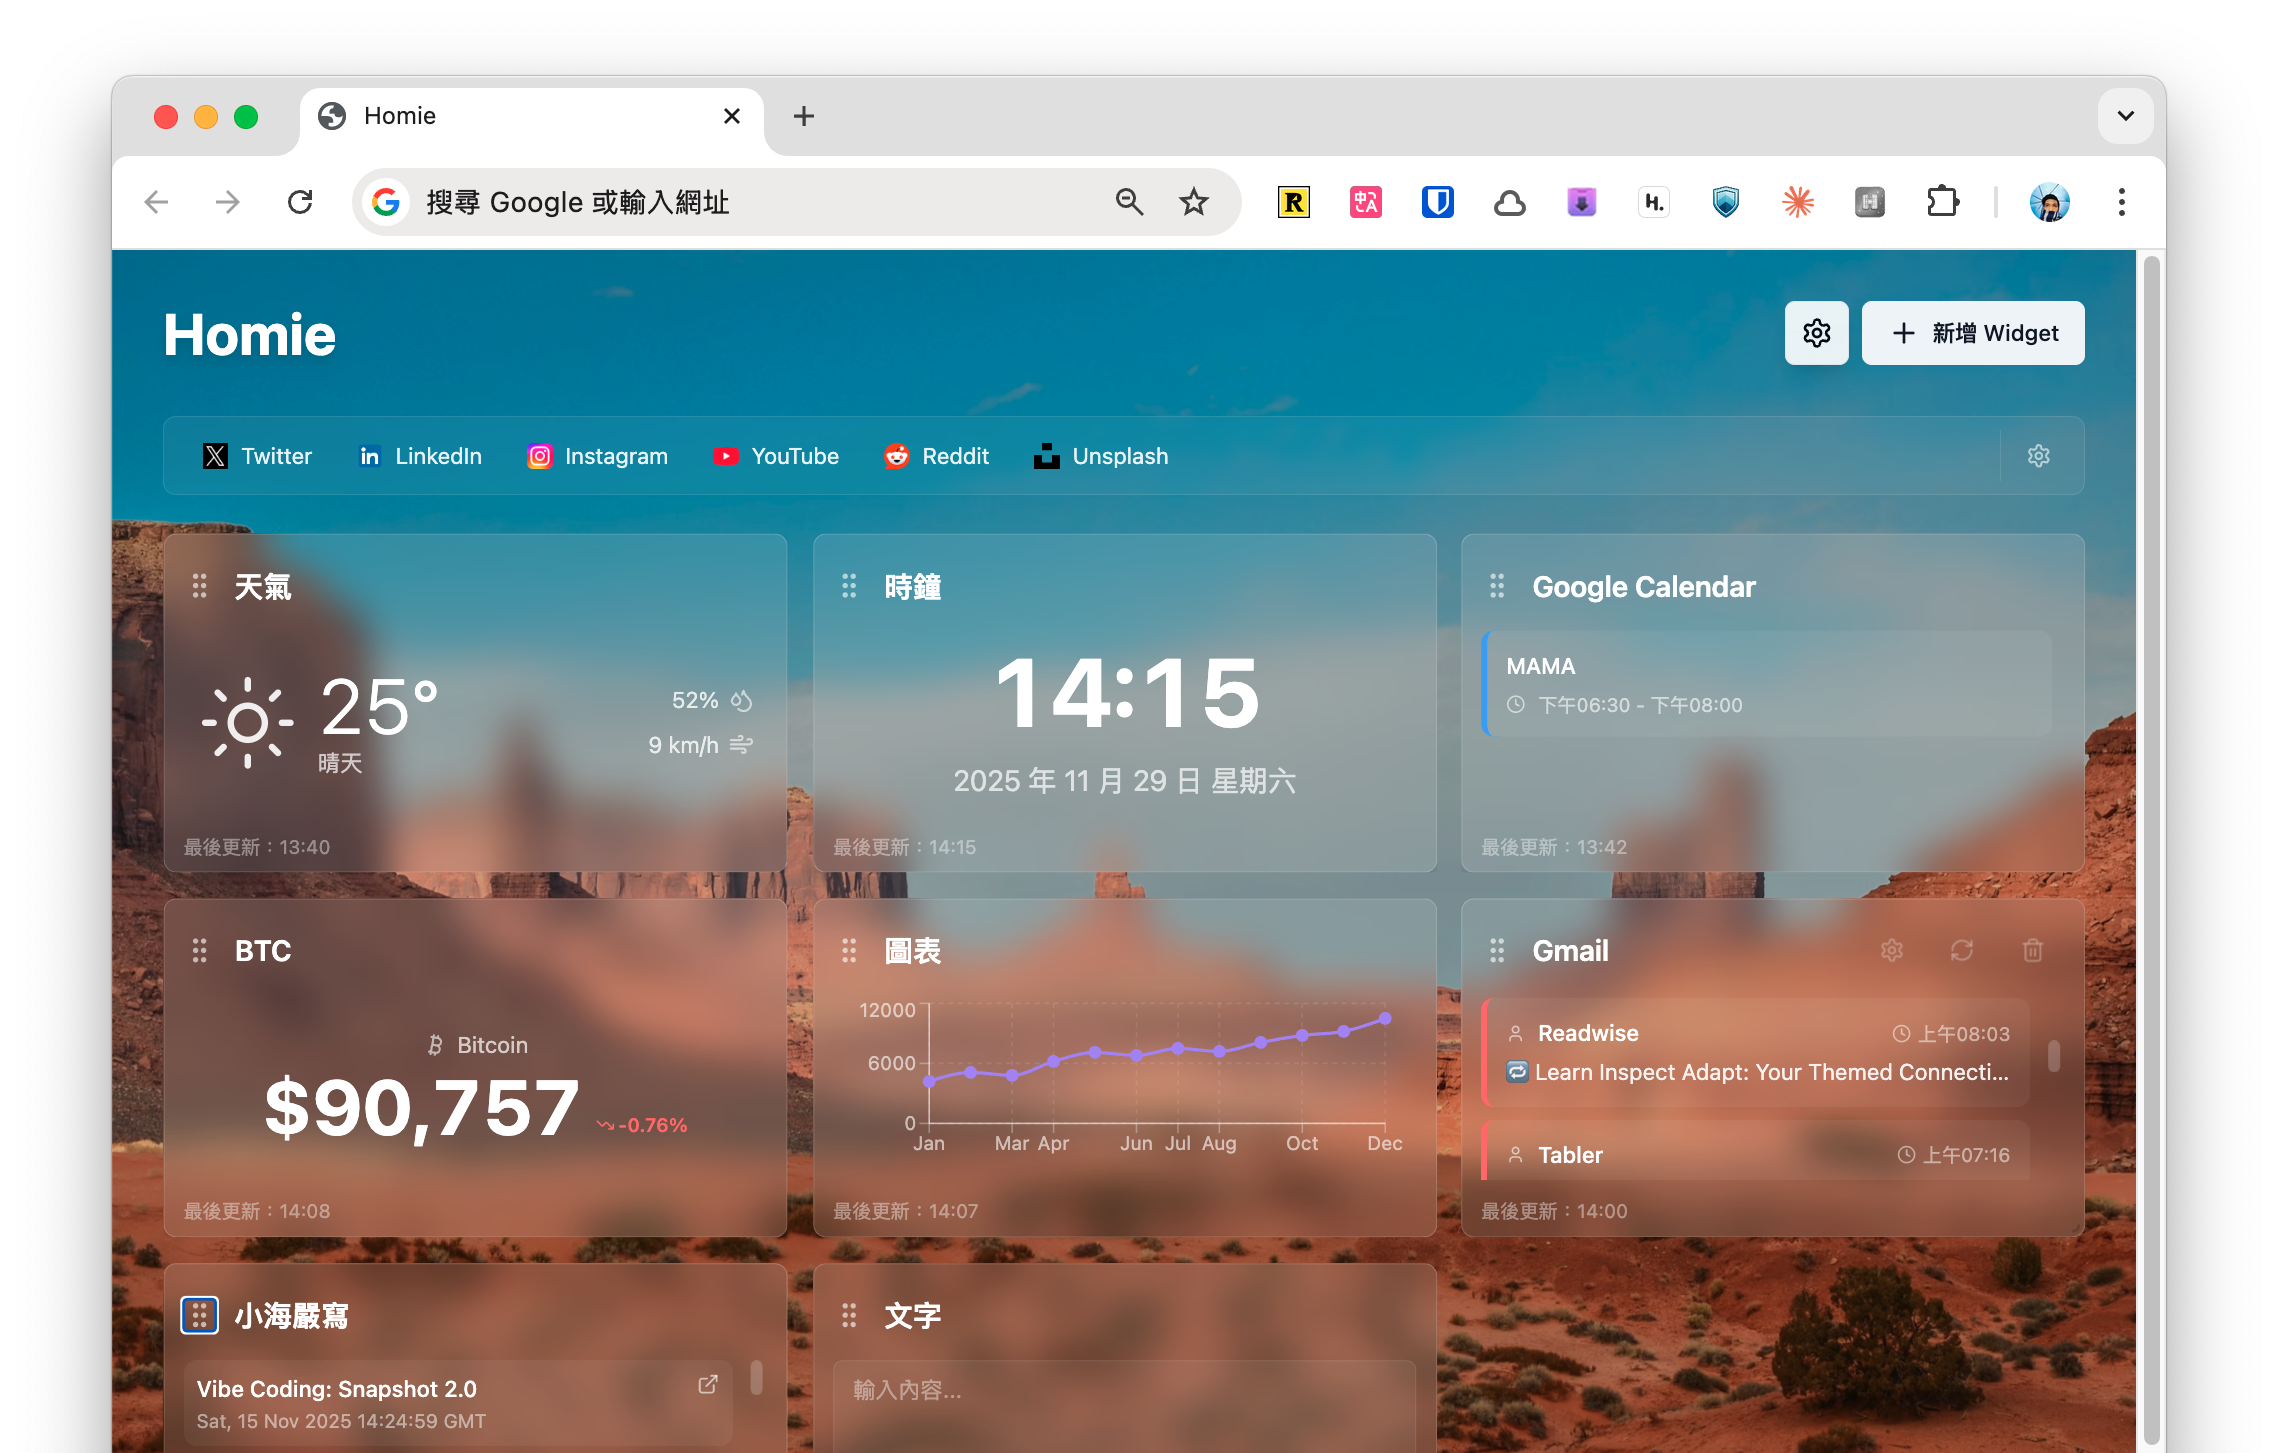Grab the Gmail widget drag handle
This screenshot has width=2278, height=1453.
click(1496, 950)
